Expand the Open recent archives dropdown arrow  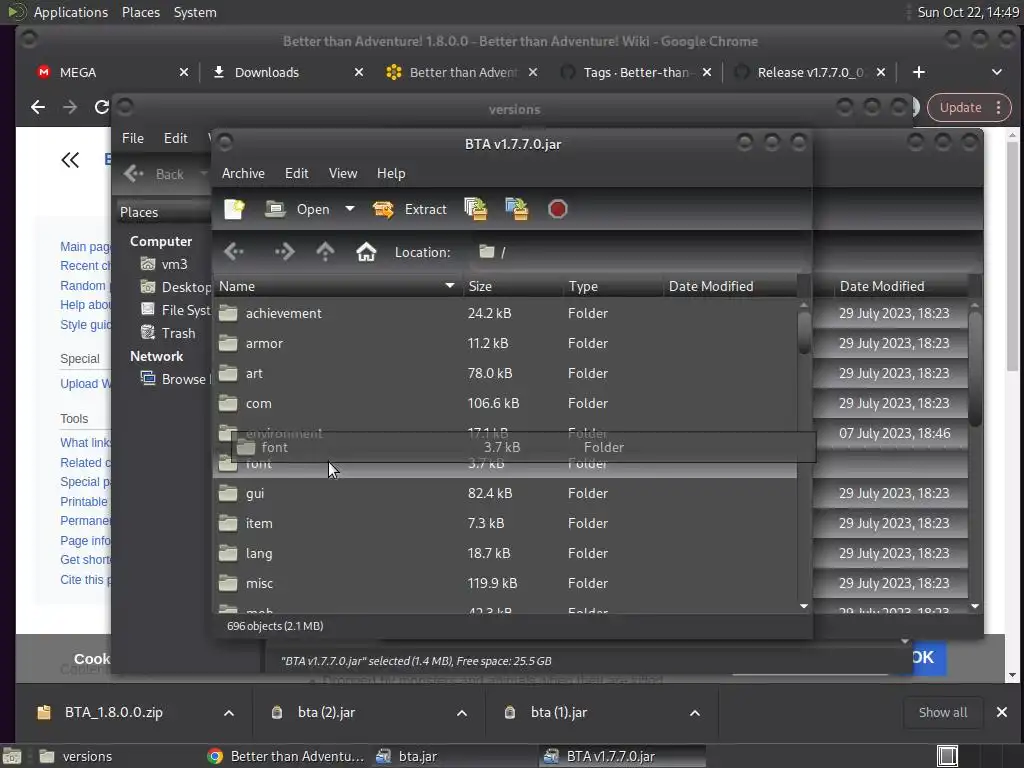coord(350,209)
